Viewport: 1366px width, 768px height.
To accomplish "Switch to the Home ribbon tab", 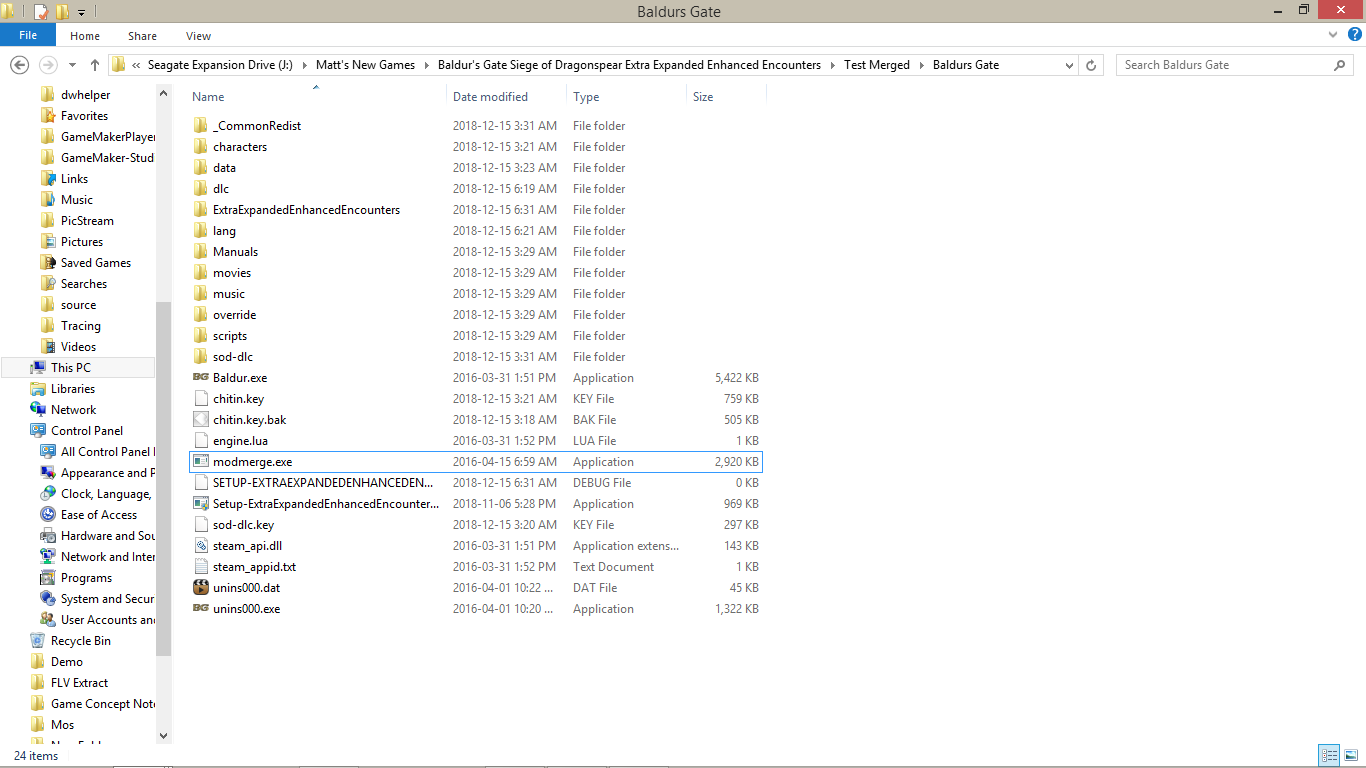I will [85, 36].
